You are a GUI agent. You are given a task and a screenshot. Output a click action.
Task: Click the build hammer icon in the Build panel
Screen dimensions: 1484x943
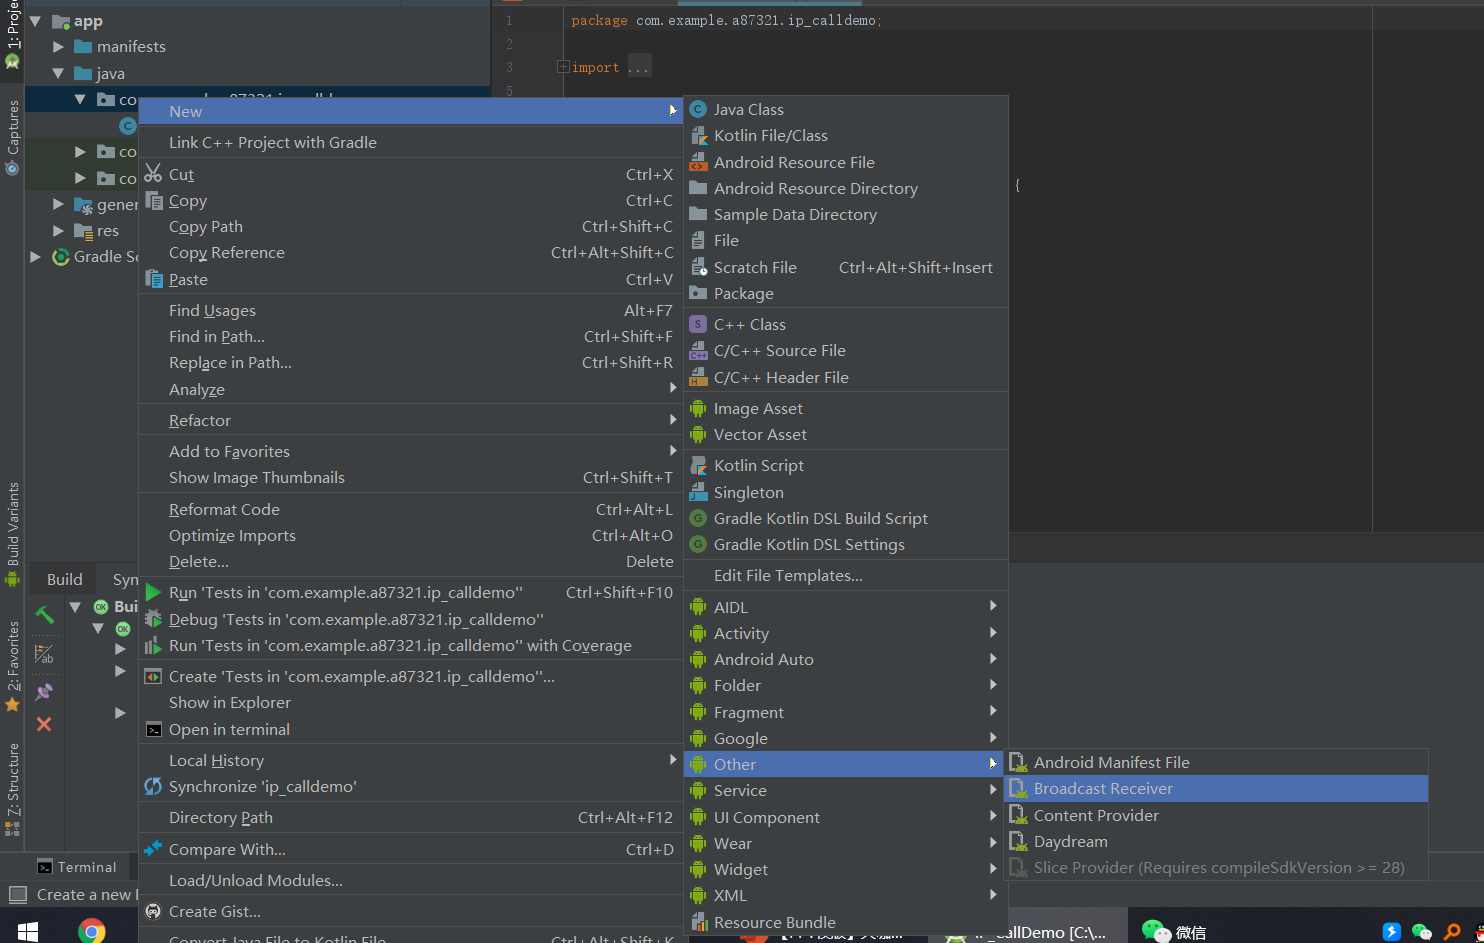pos(44,615)
